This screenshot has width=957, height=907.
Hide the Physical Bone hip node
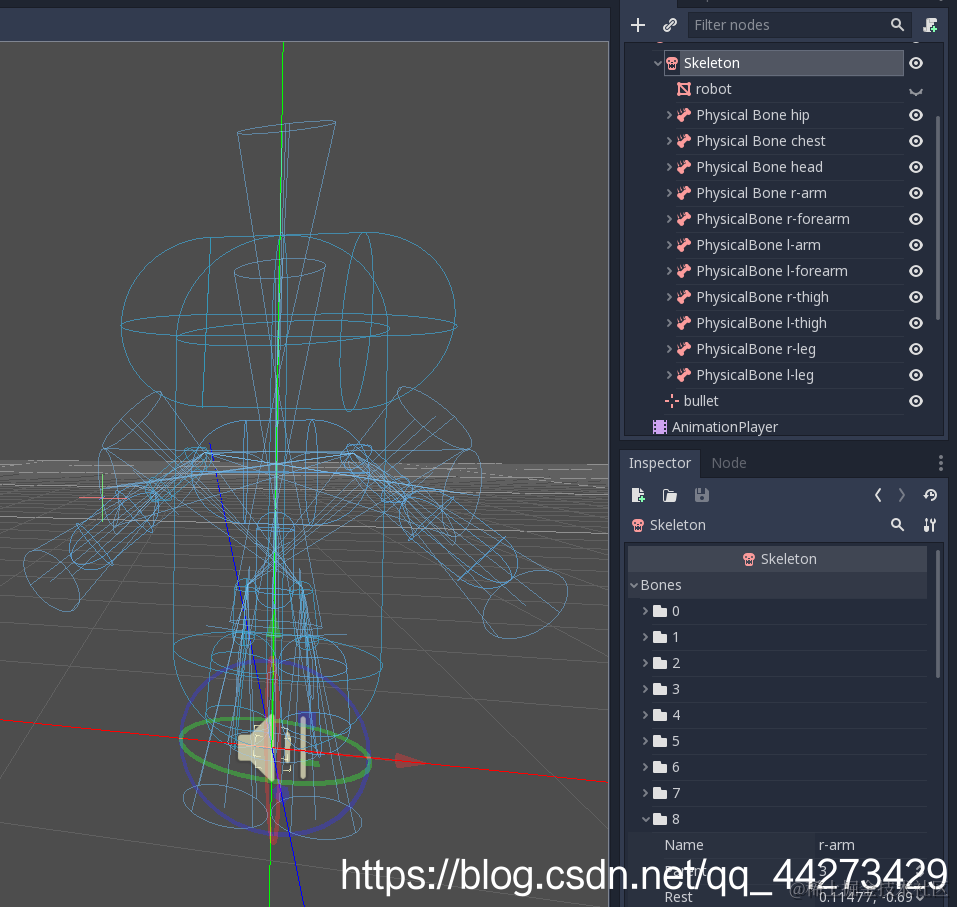pos(915,115)
